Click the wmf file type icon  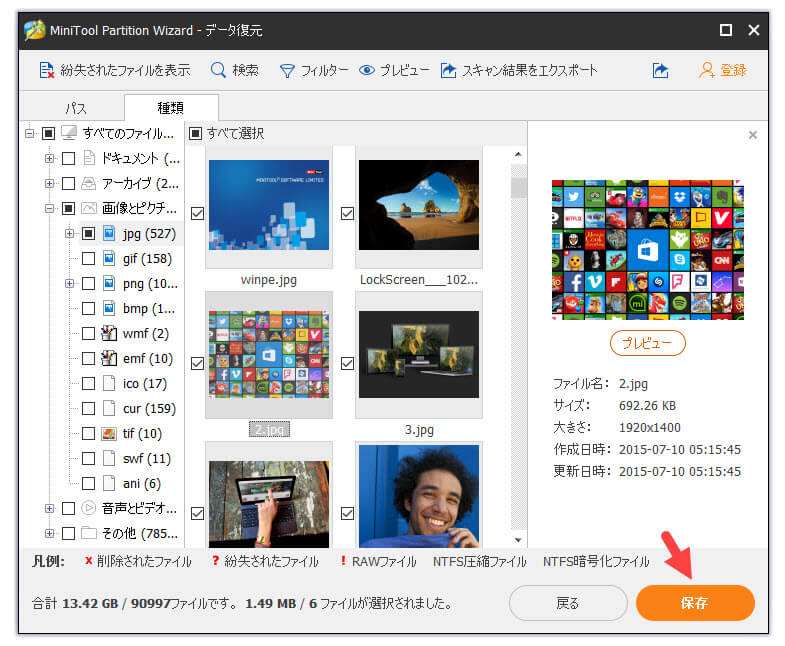coord(109,334)
